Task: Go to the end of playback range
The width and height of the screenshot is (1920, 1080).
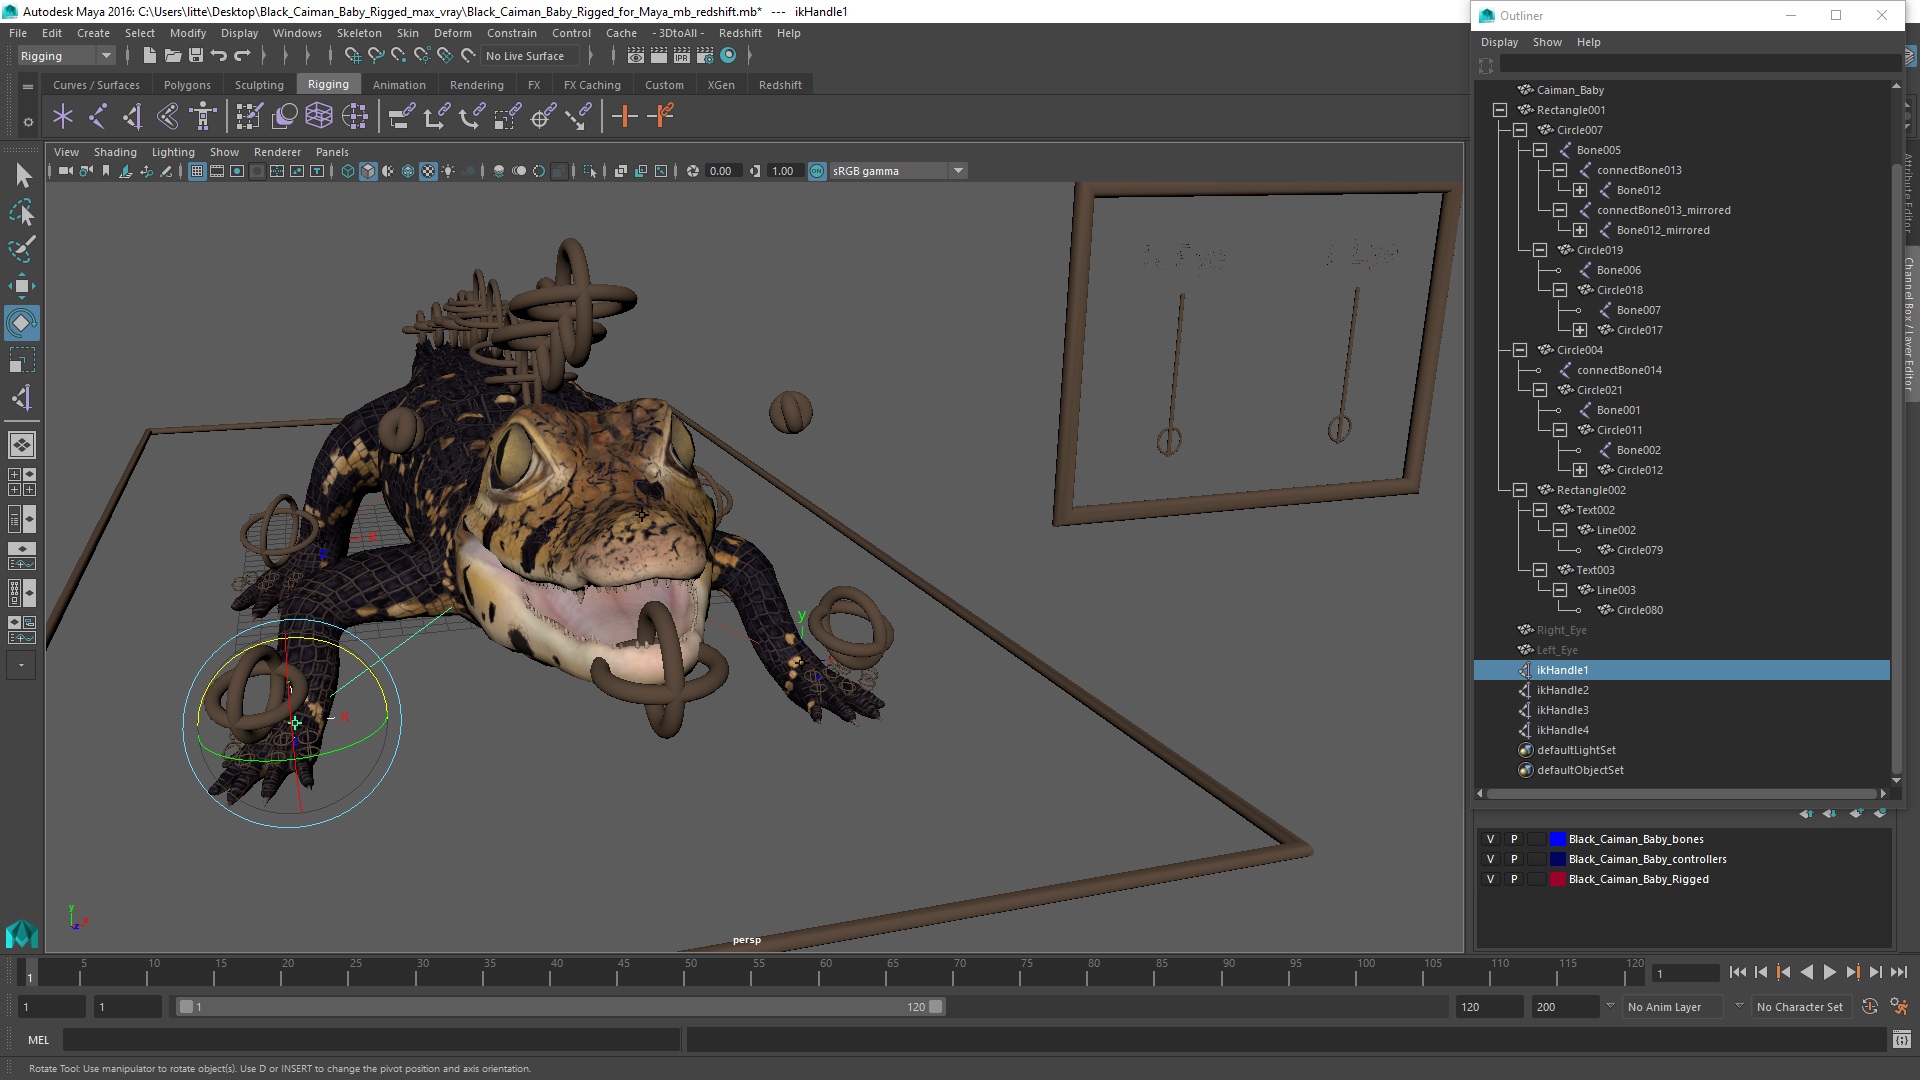Action: (x=1899, y=973)
